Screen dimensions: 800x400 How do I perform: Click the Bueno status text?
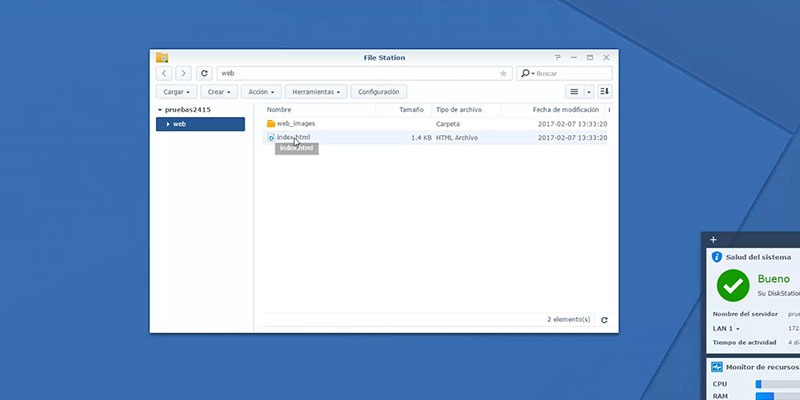(773, 279)
